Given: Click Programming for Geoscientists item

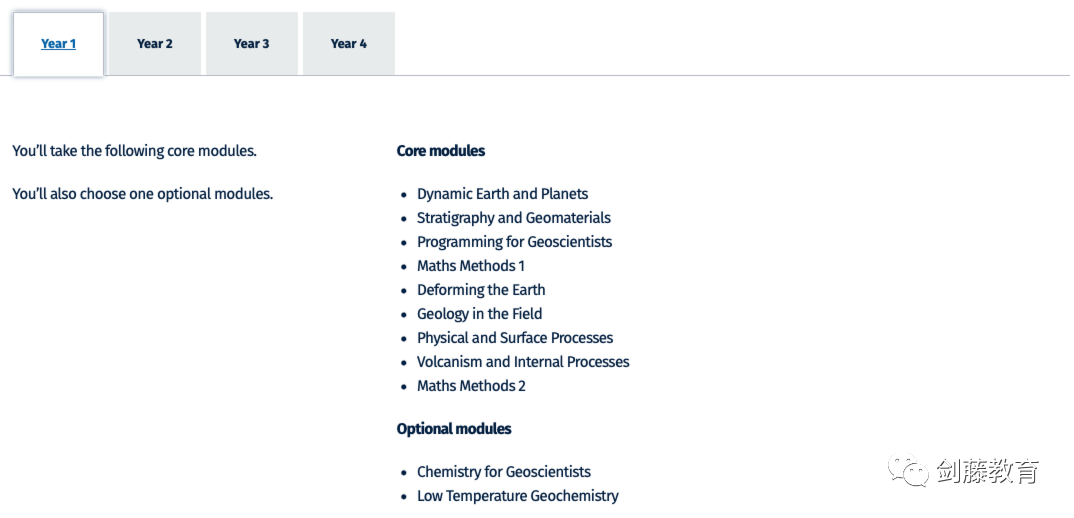Looking at the screenshot, I should point(514,242).
